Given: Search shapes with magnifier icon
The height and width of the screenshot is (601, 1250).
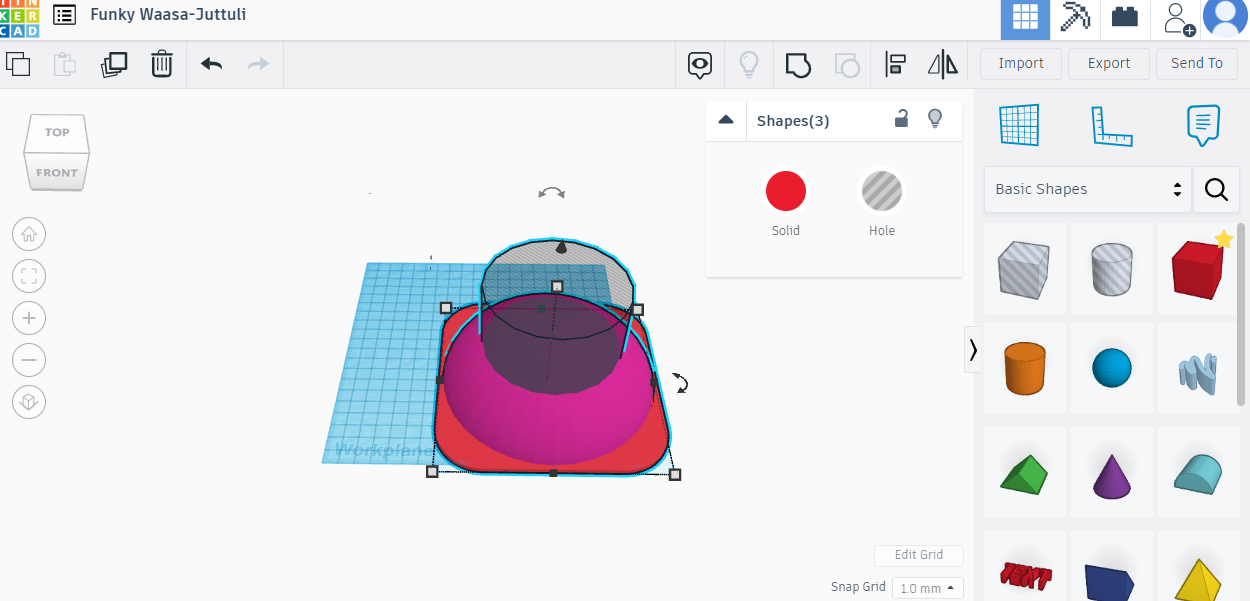Looking at the screenshot, I should [x=1216, y=189].
